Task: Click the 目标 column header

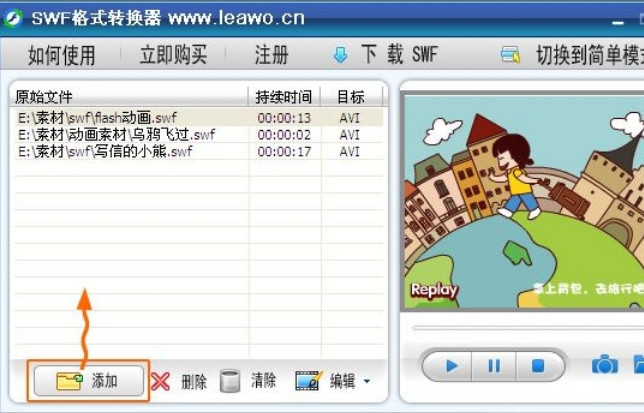Action: 351,97
